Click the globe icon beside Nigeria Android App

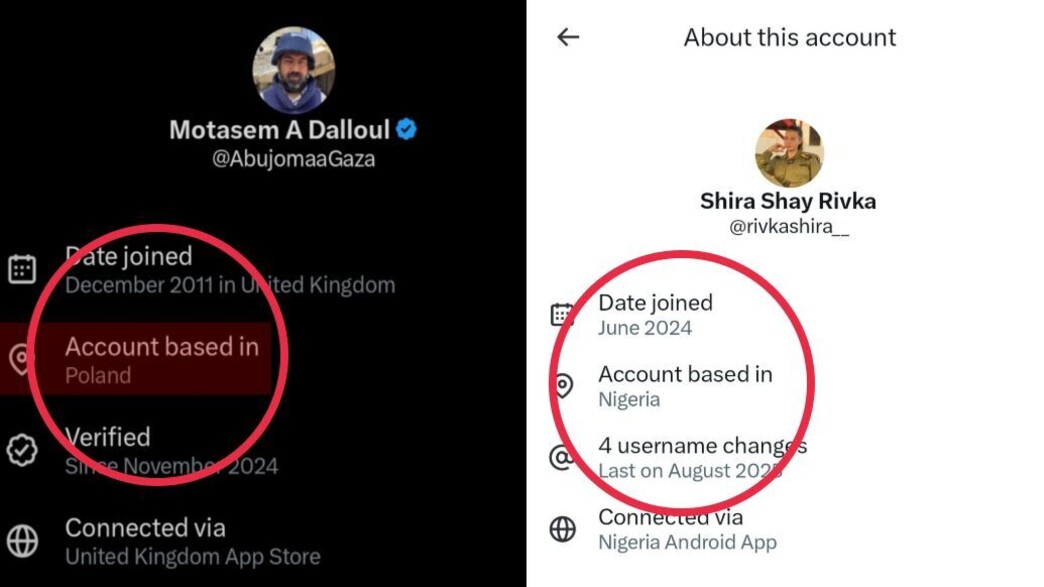pyautogui.click(x=563, y=529)
